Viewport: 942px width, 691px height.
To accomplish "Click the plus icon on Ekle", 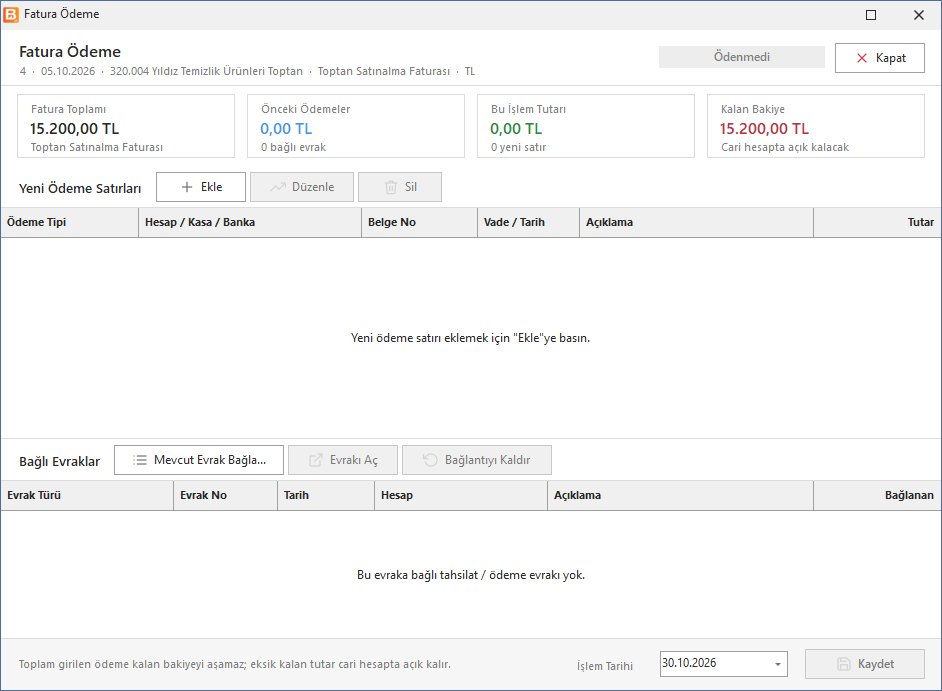I will pos(187,187).
